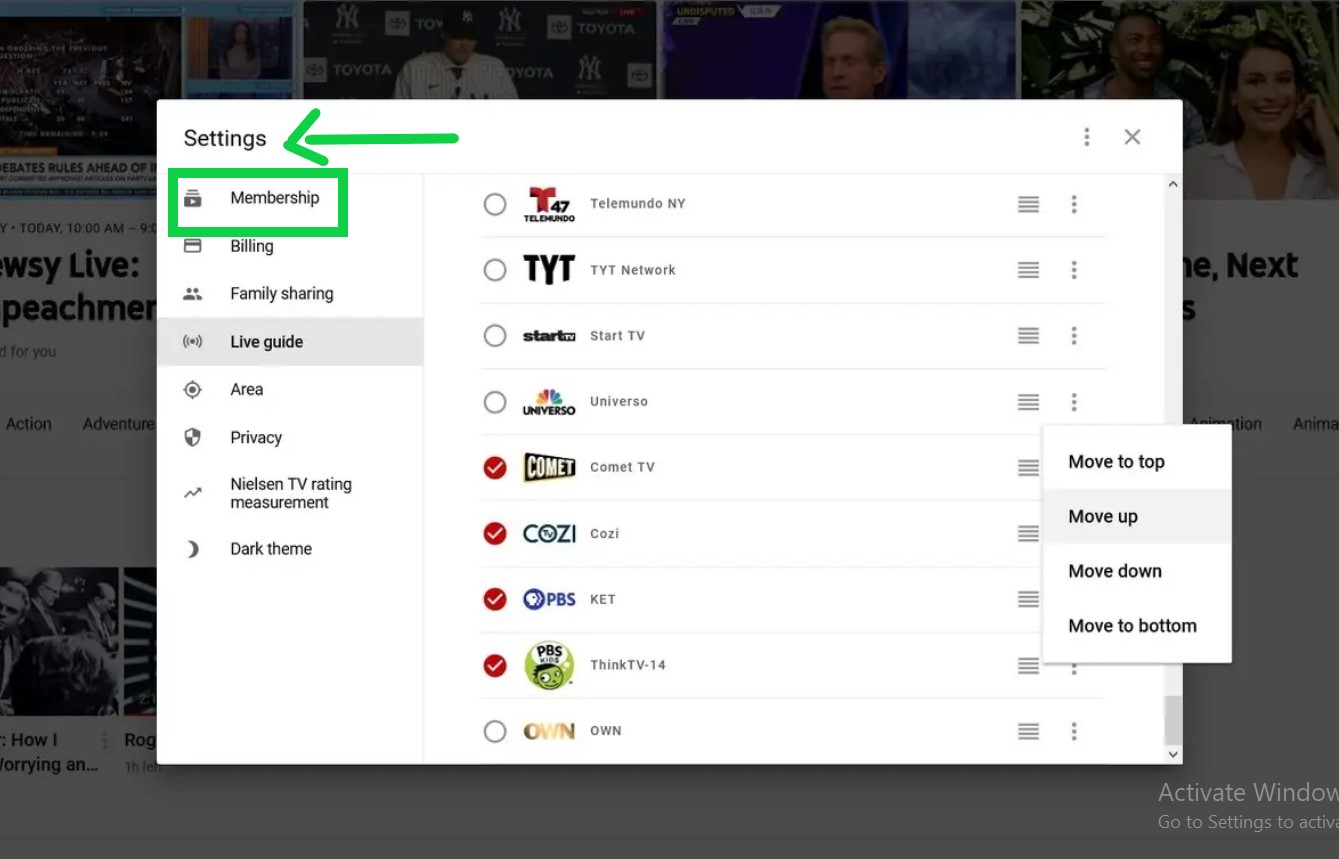Click the channel list scrollbar down arrow
Image resolution: width=1339 pixels, height=859 pixels.
point(1173,755)
